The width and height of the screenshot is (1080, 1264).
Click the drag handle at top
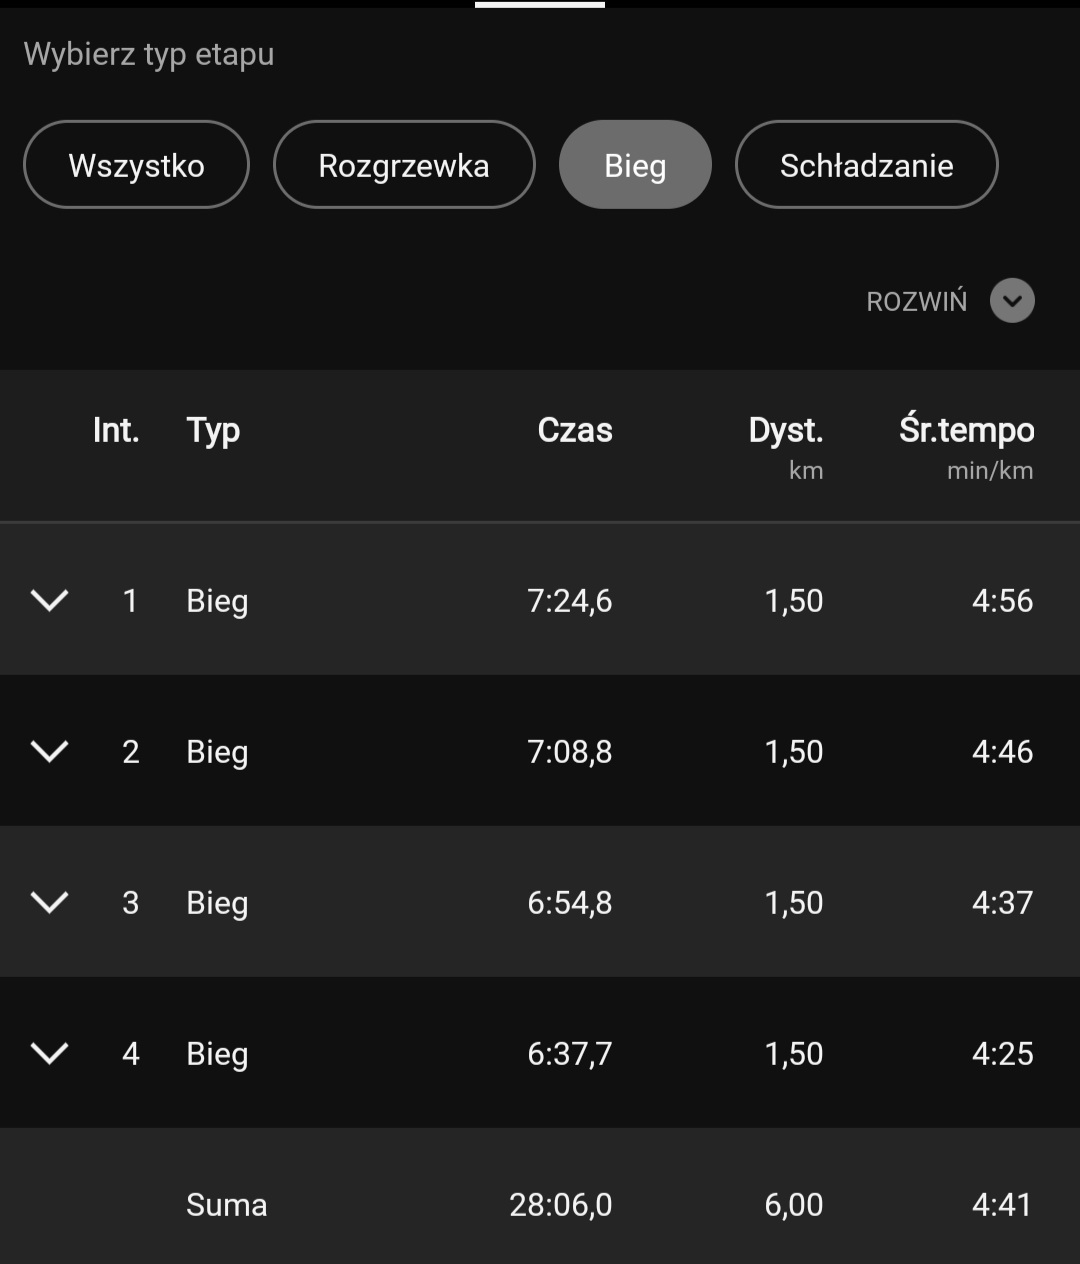pos(540,5)
